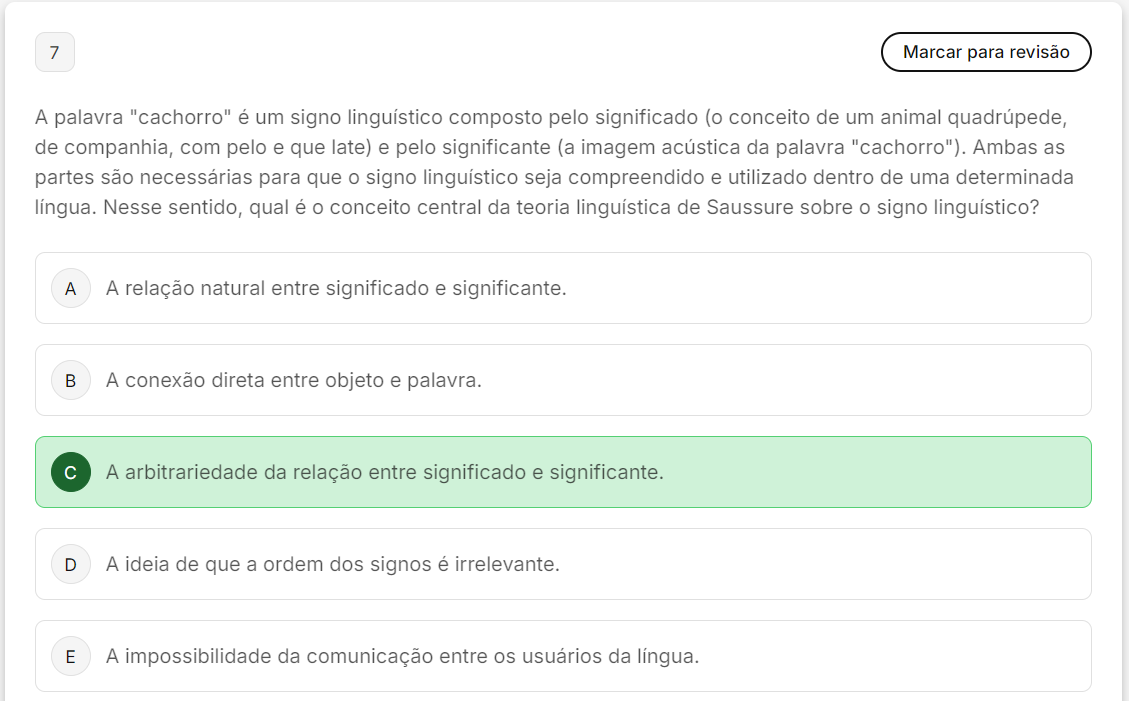Choose answer 'A conexão direta entre objeto e palavra'
Screen dimensions: 1129x701
[293, 381]
